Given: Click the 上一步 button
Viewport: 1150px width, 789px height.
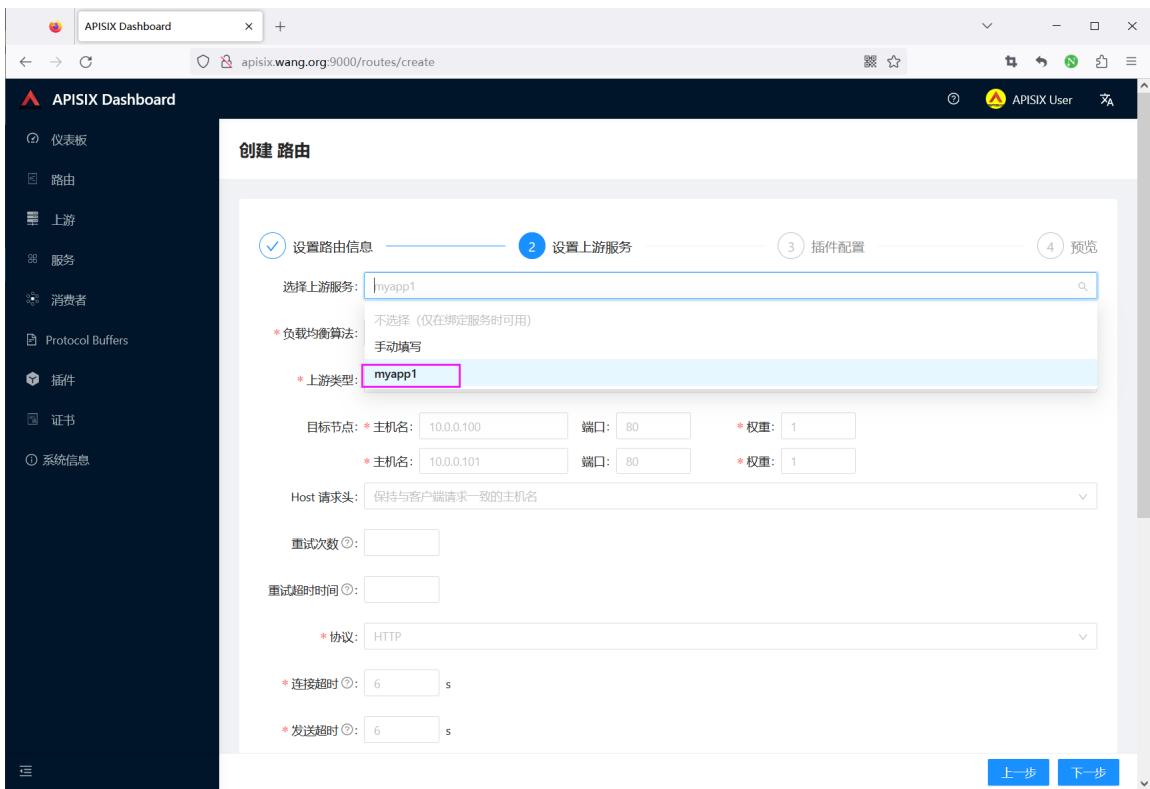Looking at the screenshot, I should [x=1018, y=772].
